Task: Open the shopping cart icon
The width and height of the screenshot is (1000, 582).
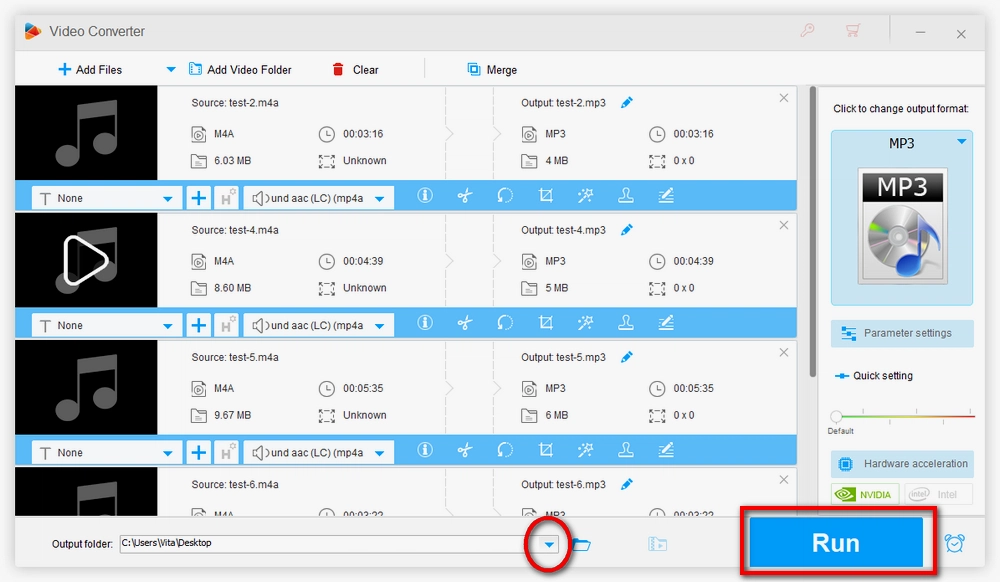Action: (x=853, y=31)
